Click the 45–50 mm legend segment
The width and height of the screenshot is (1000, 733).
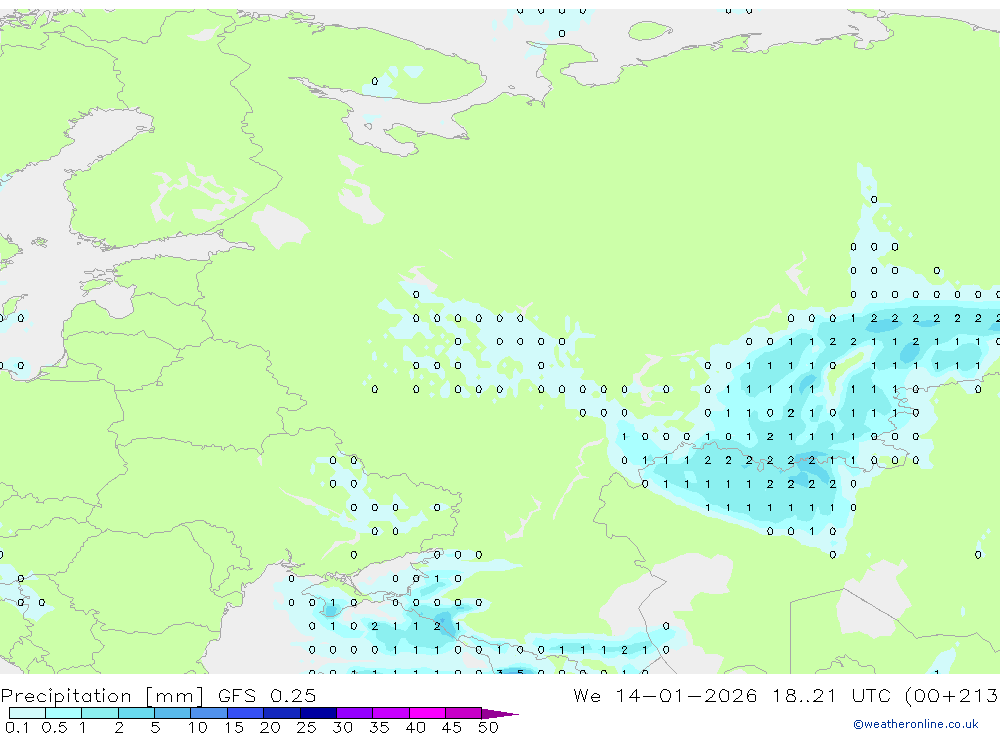click(463, 713)
